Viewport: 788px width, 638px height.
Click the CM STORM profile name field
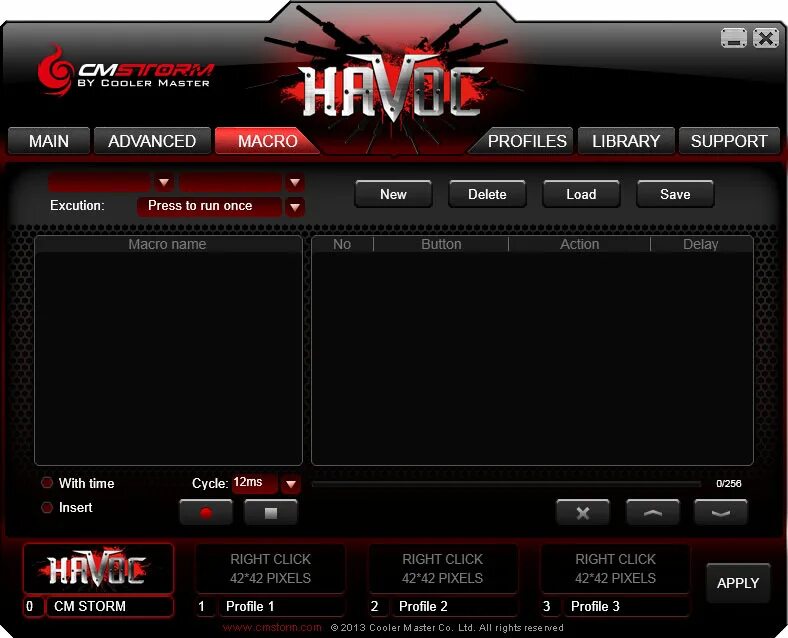(110, 606)
